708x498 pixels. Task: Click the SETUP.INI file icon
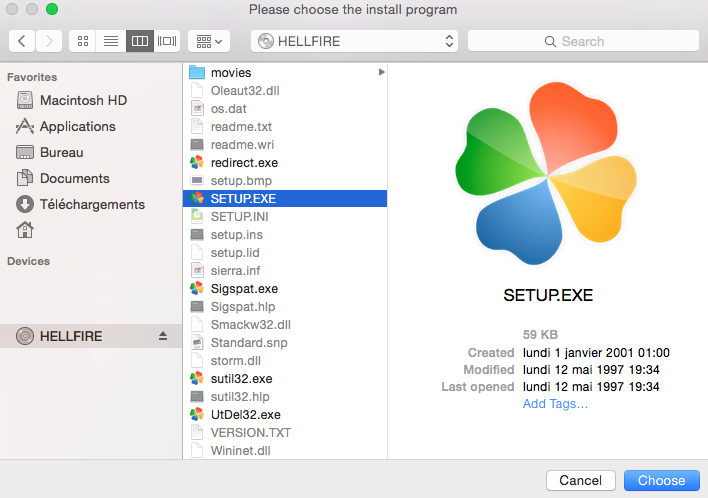pos(197,217)
